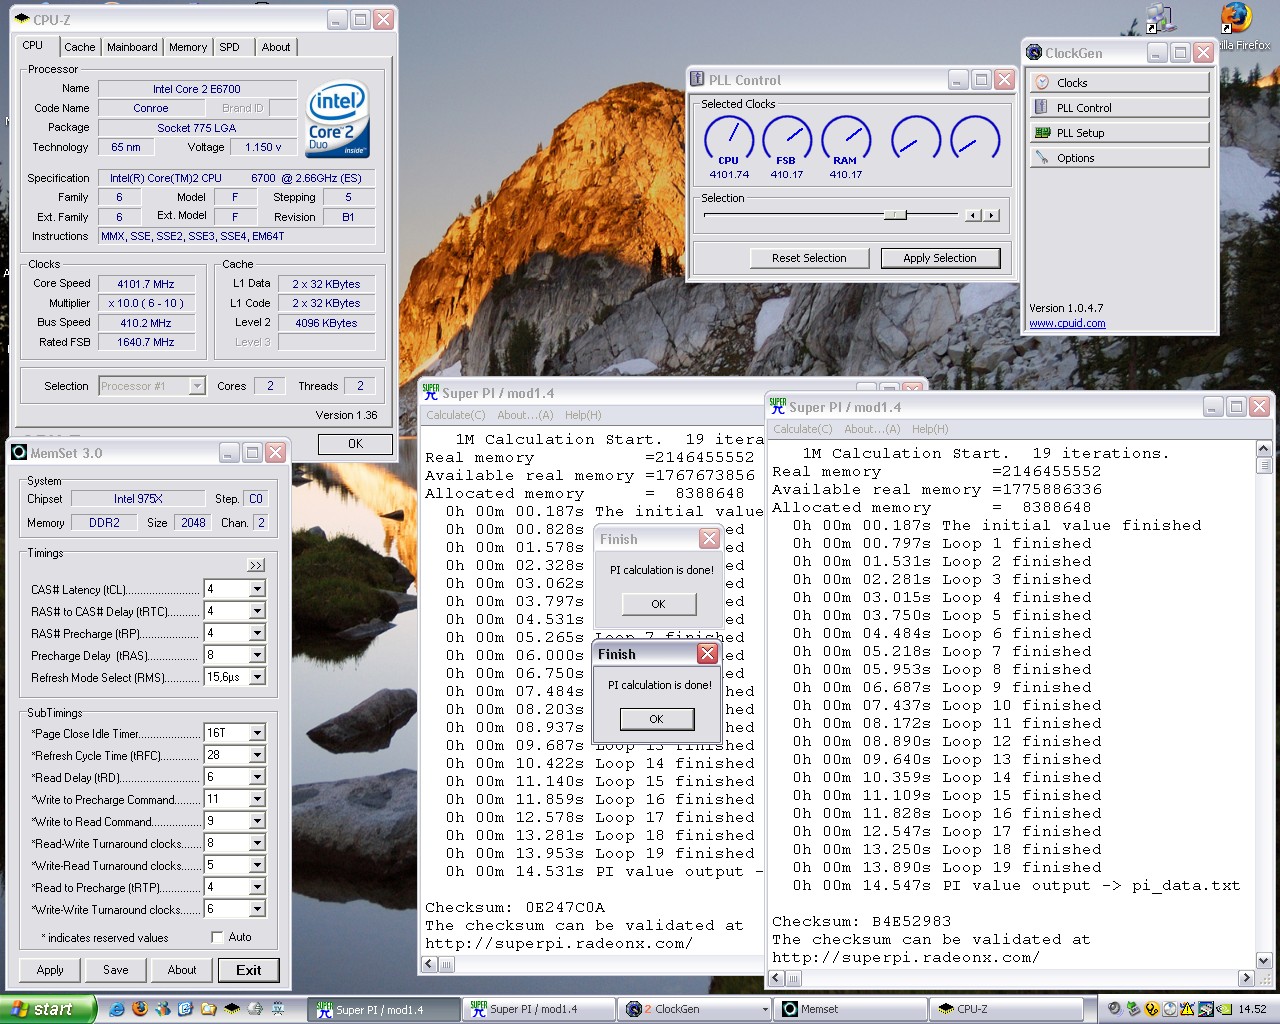Click front Super PI window title icon
Viewport: 1280px width, 1024px height.
(777, 406)
